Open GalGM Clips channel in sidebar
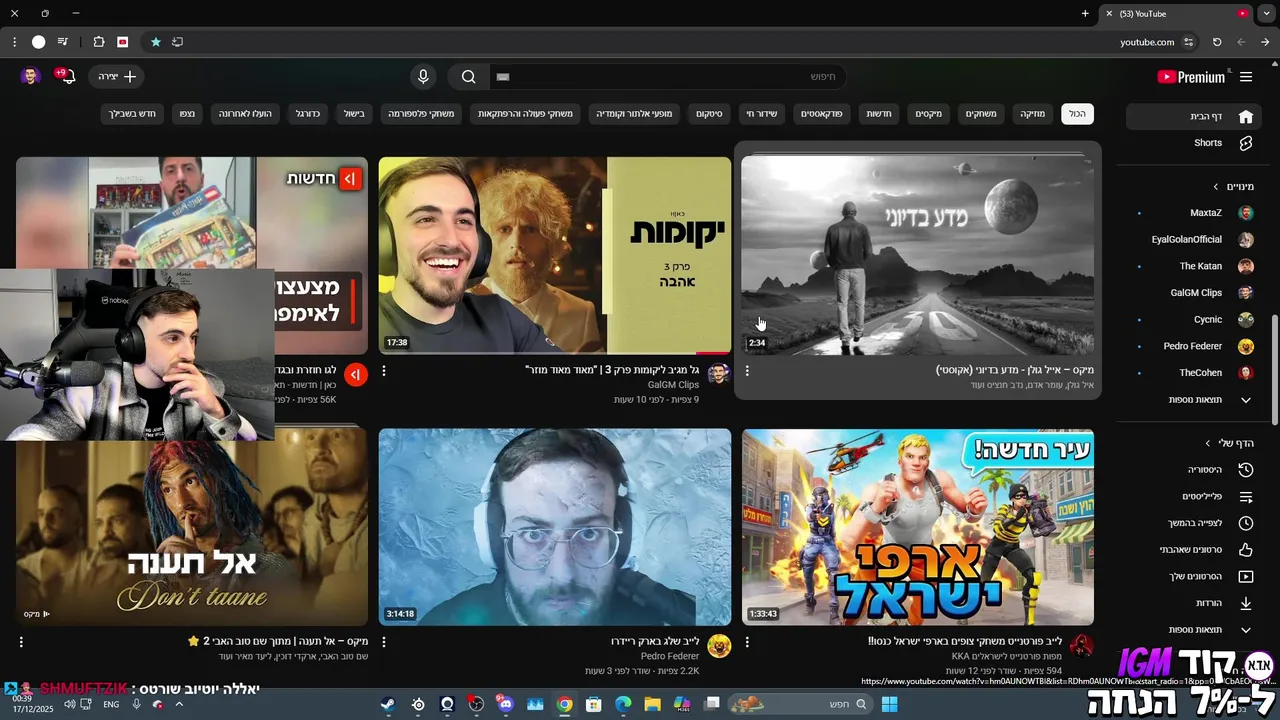 [1196, 293]
